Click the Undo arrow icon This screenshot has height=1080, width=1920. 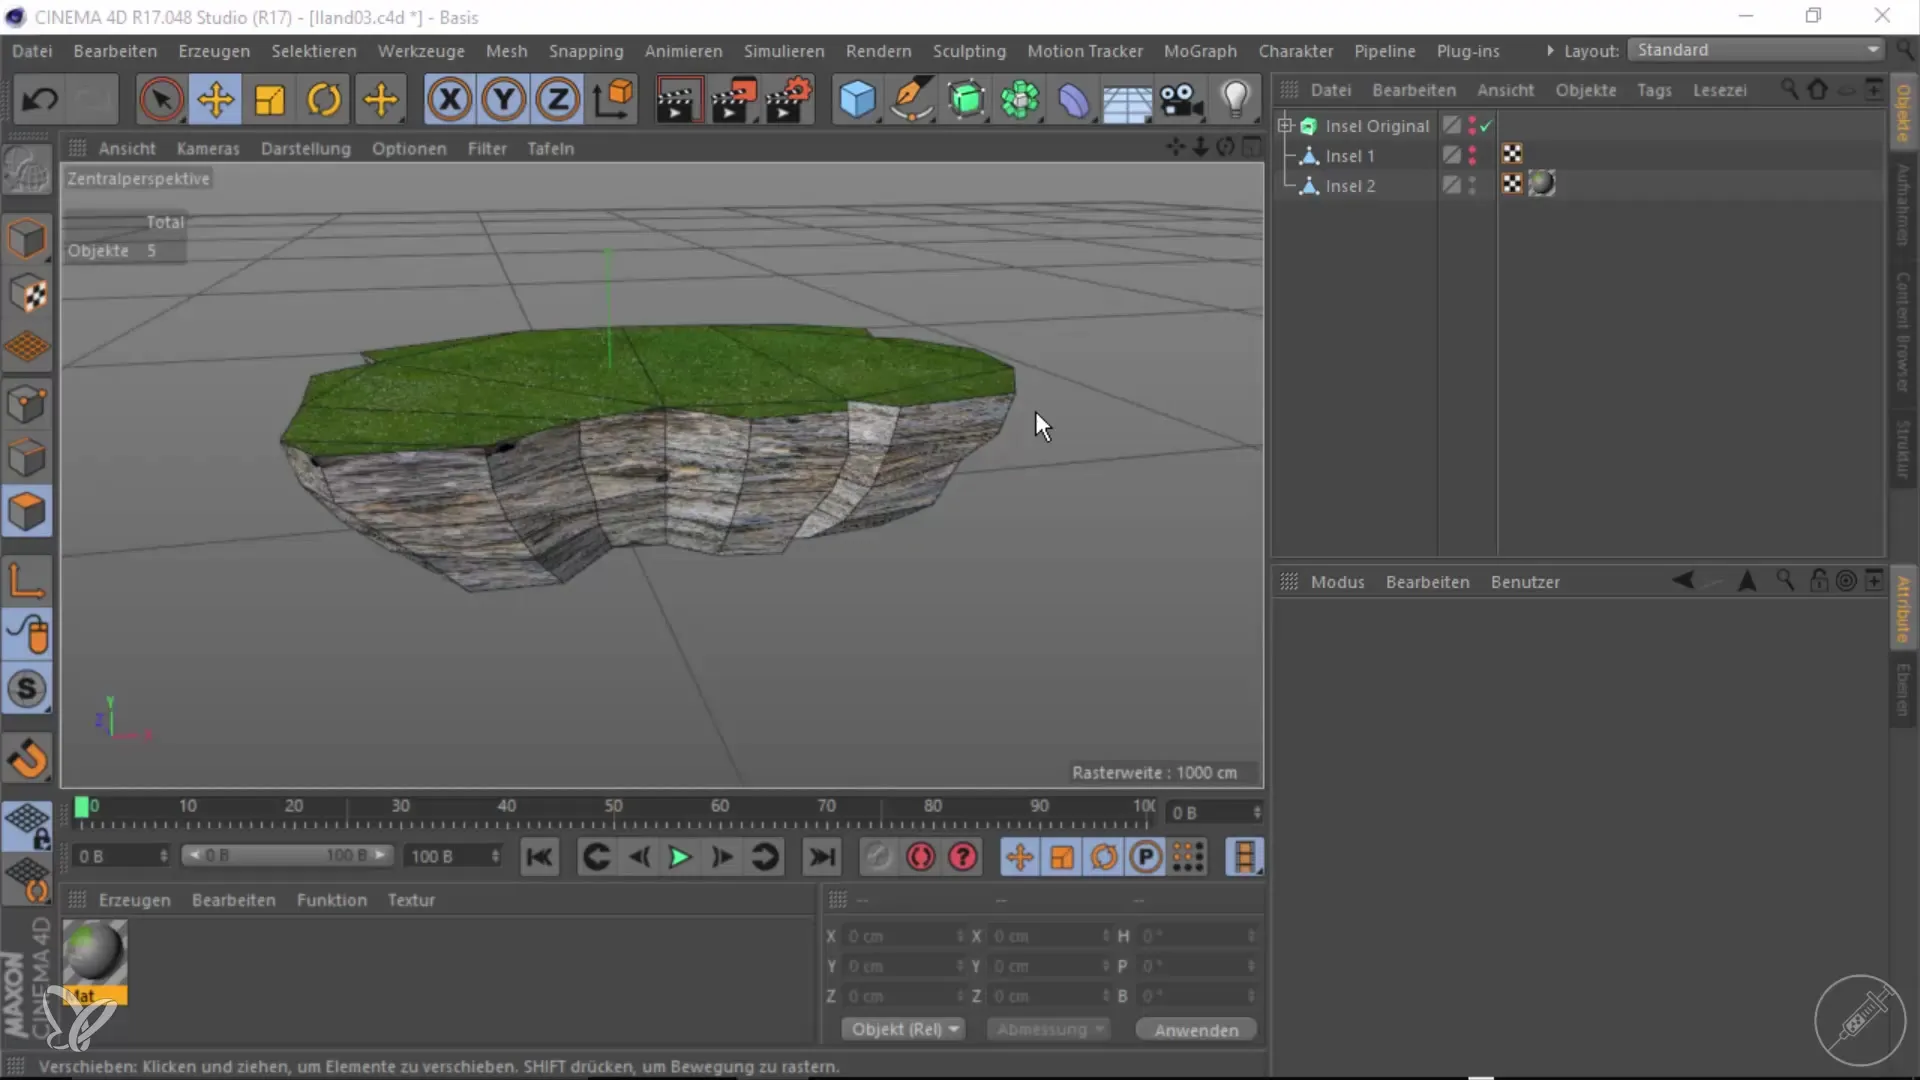[40, 99]
